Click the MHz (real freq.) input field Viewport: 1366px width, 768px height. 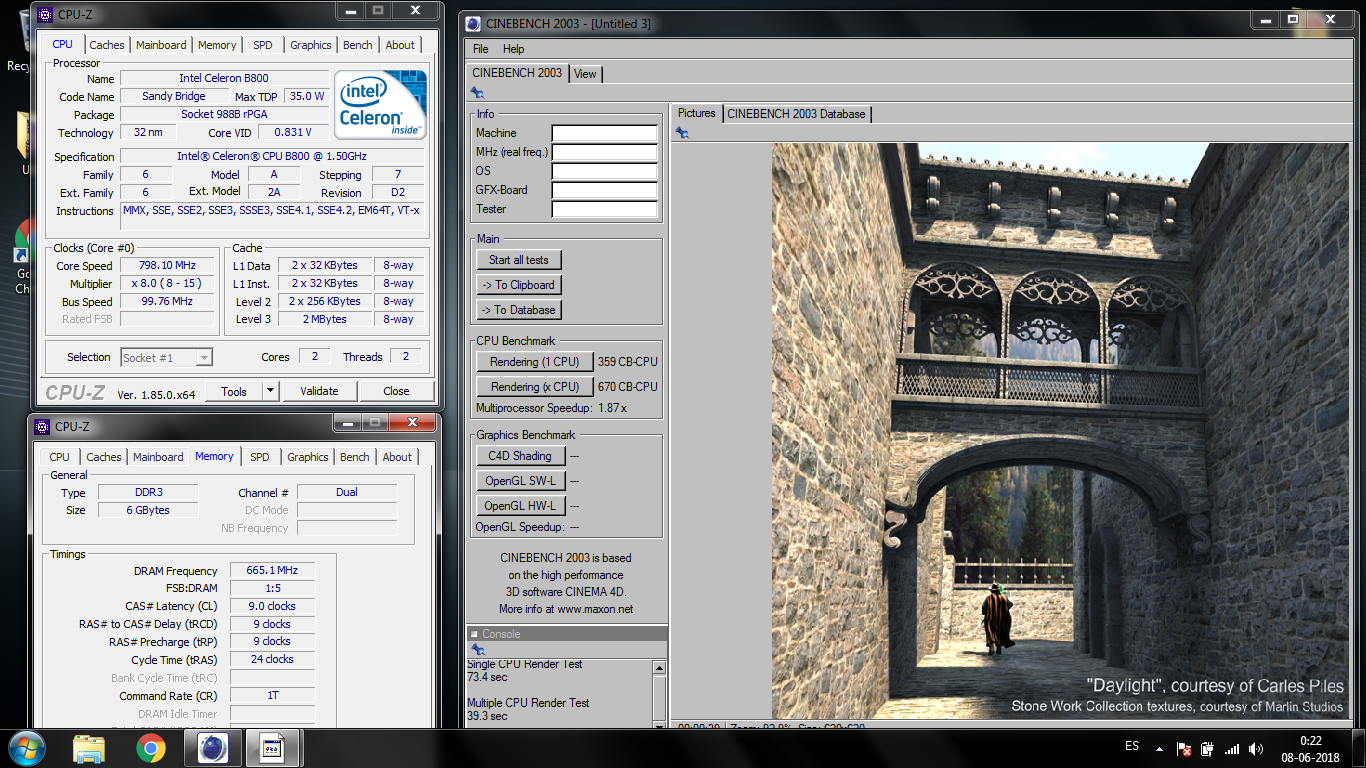pyautogui.click(x=605, y=152)
